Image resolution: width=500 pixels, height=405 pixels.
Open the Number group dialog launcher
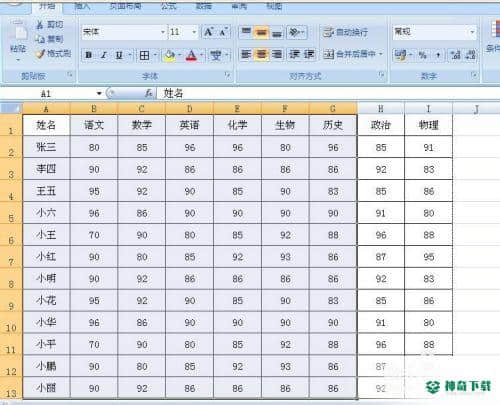point(474,75)
